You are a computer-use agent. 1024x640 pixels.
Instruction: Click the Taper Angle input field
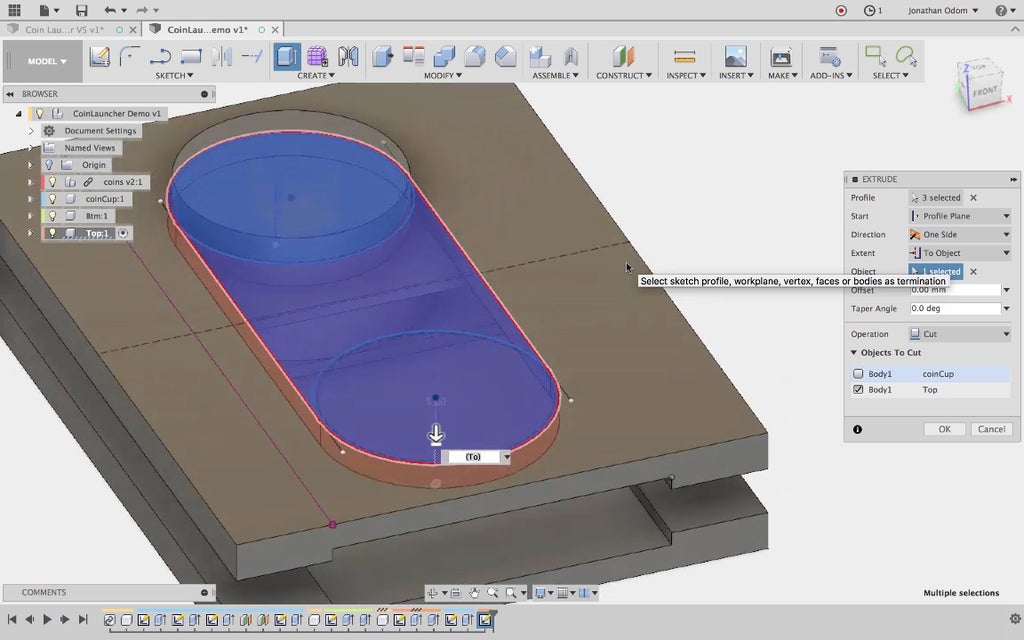pos(954,309)
